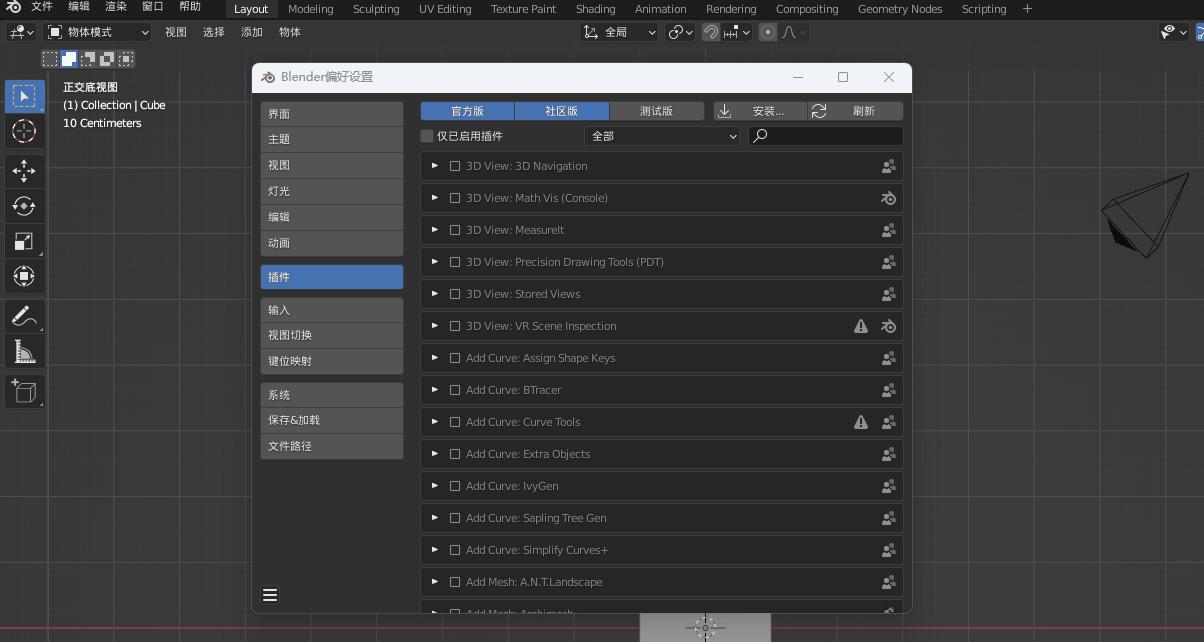Click the add-on search field

[833, 136]
